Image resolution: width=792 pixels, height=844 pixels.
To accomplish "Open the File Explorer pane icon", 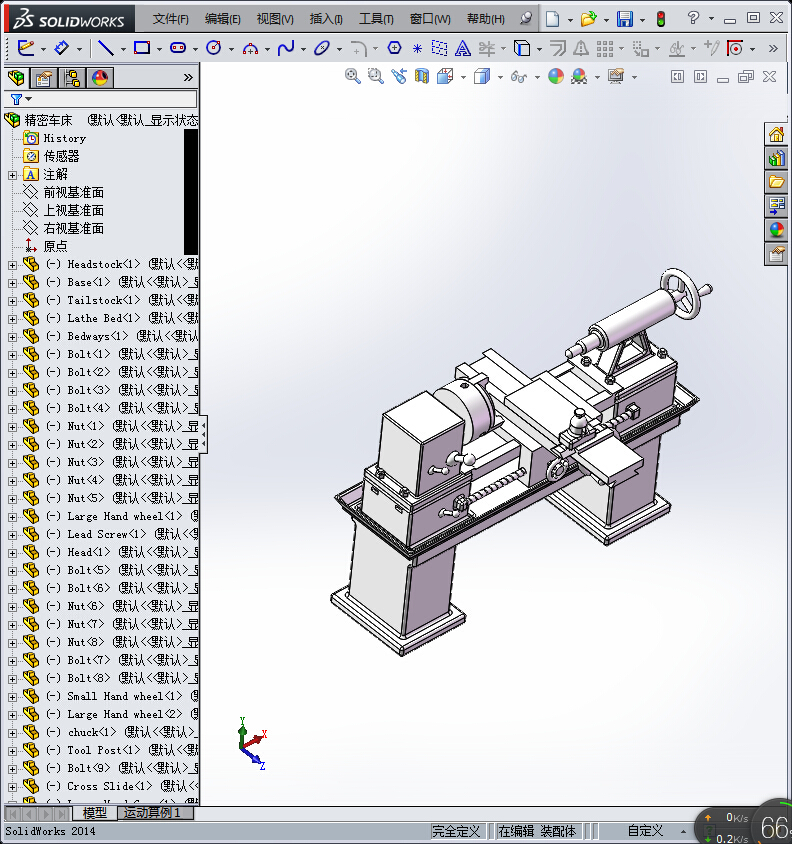I will [x=776, y=182].
